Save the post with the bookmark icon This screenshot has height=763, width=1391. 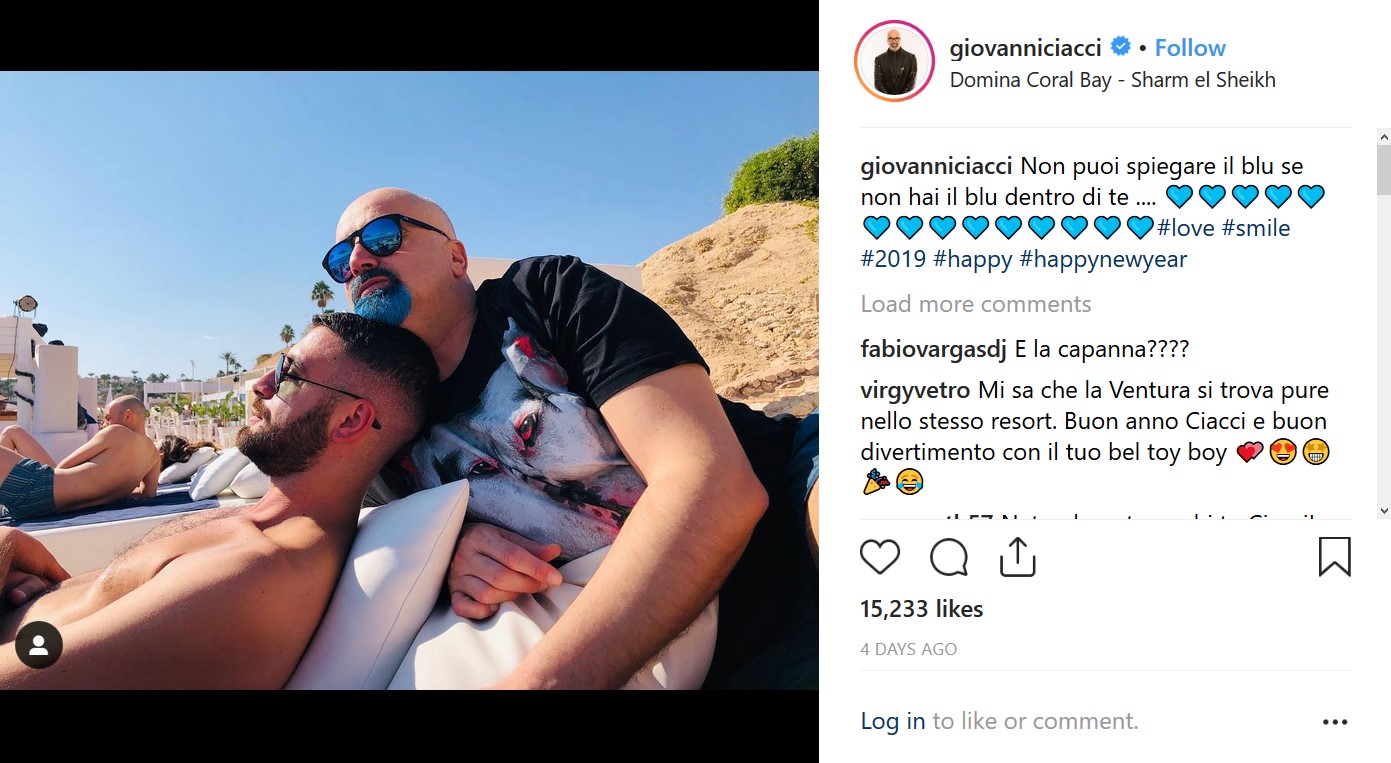[x=1334, y=557]
